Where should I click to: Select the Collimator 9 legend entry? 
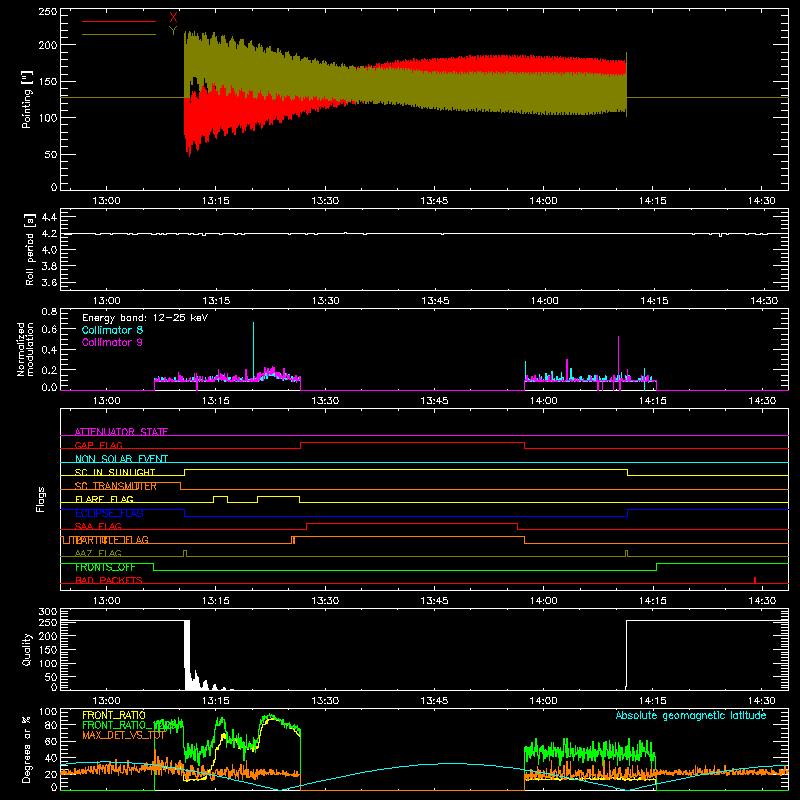coord(112,342)
